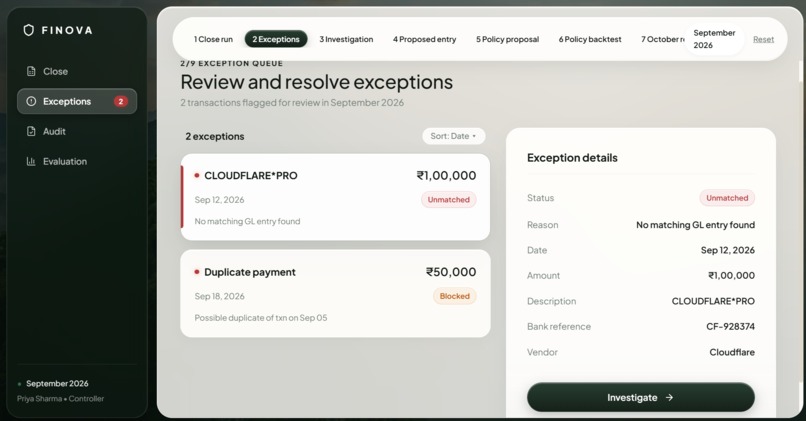
Task: Click the Exception details heading
Action: tap(572, 158)
